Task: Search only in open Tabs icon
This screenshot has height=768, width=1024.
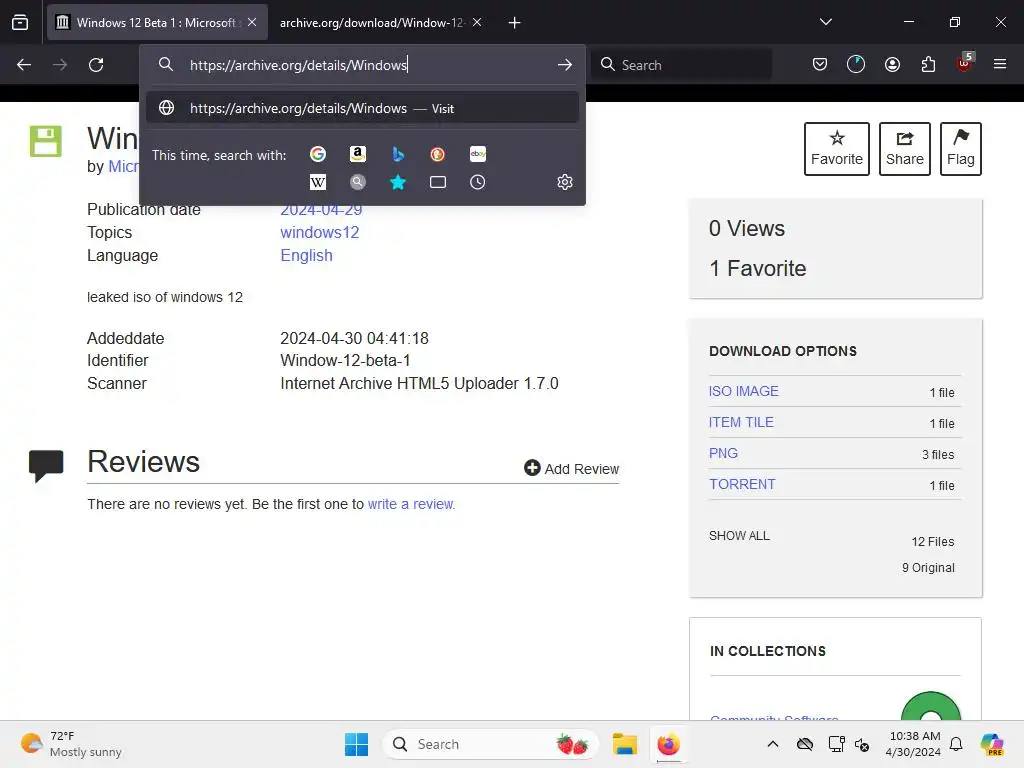Action: tap(438, 182)
